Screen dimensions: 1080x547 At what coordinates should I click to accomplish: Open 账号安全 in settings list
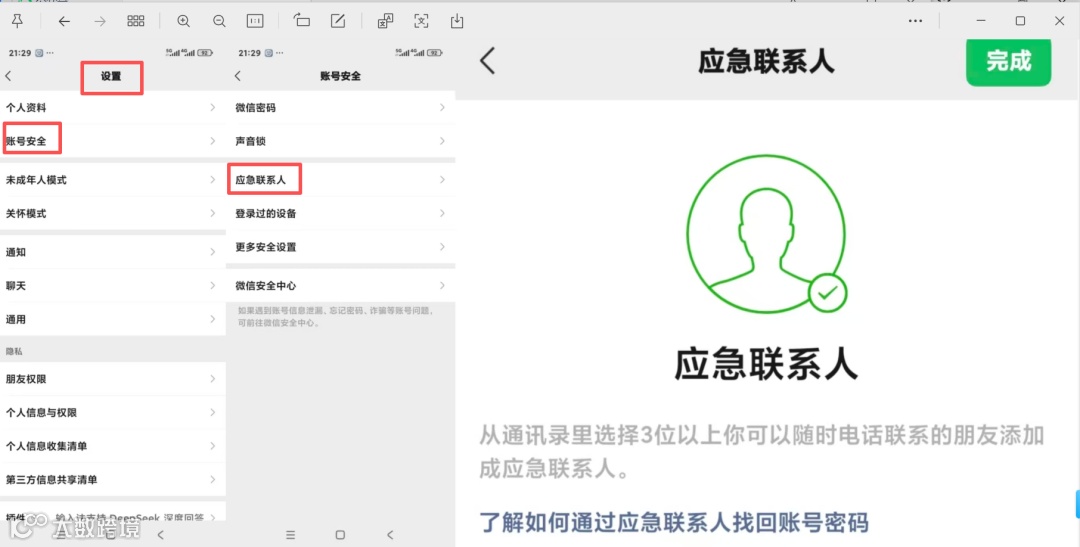[x=113, y=141]
